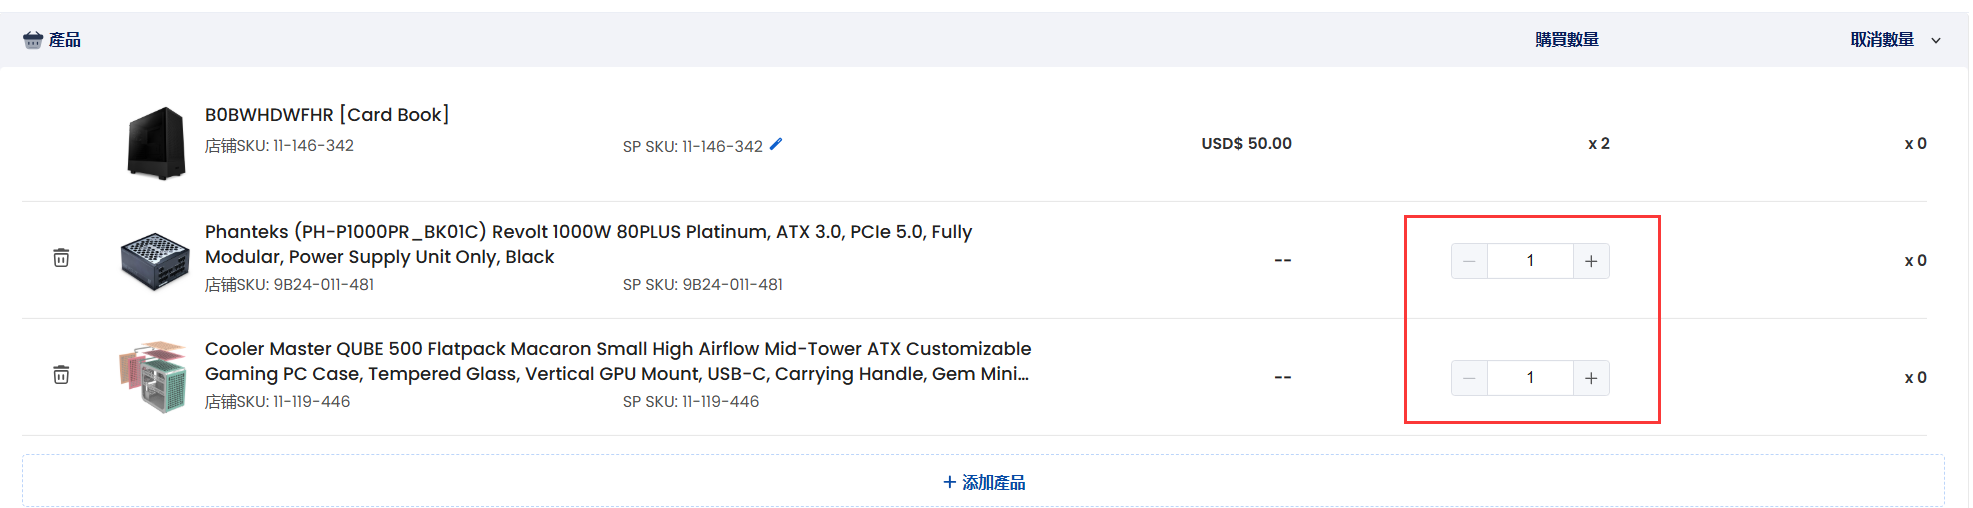
Task: Increase quantity for Cooler Master QUBE 500
Action: point(1591,378)
